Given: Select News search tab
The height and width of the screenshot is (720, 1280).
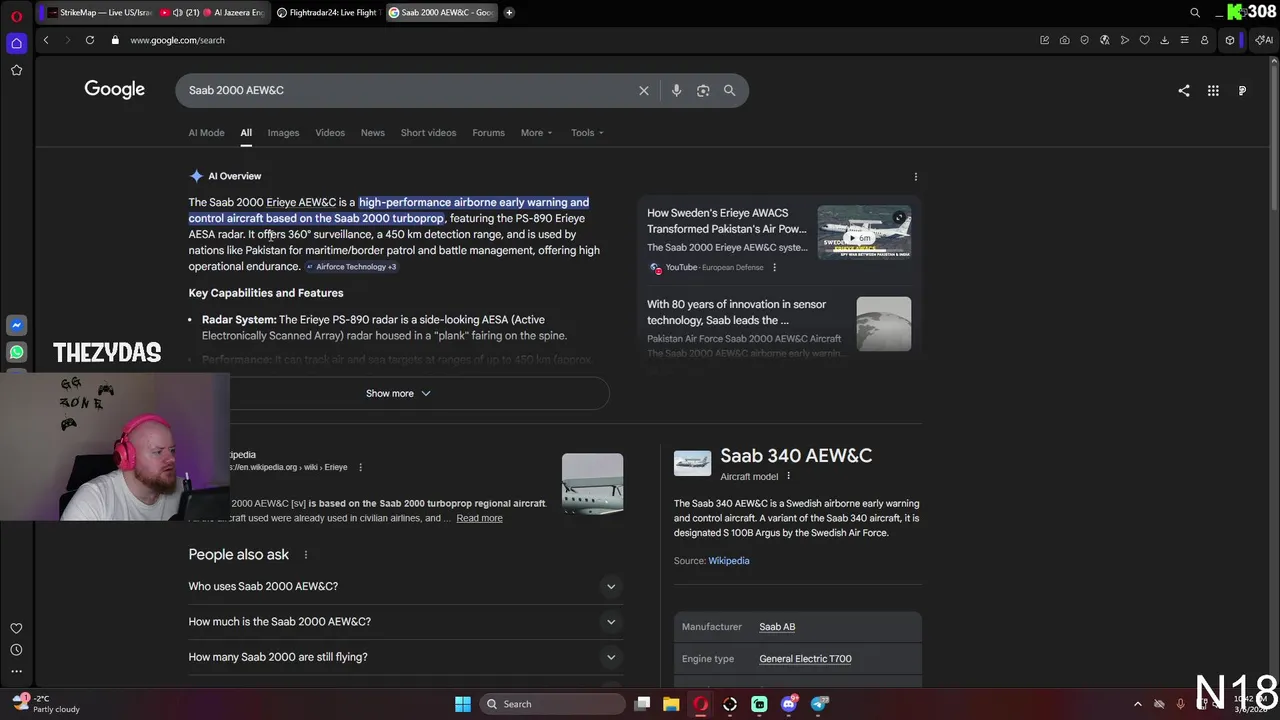Looking at the screenshot, I should (x=373, y=133).
